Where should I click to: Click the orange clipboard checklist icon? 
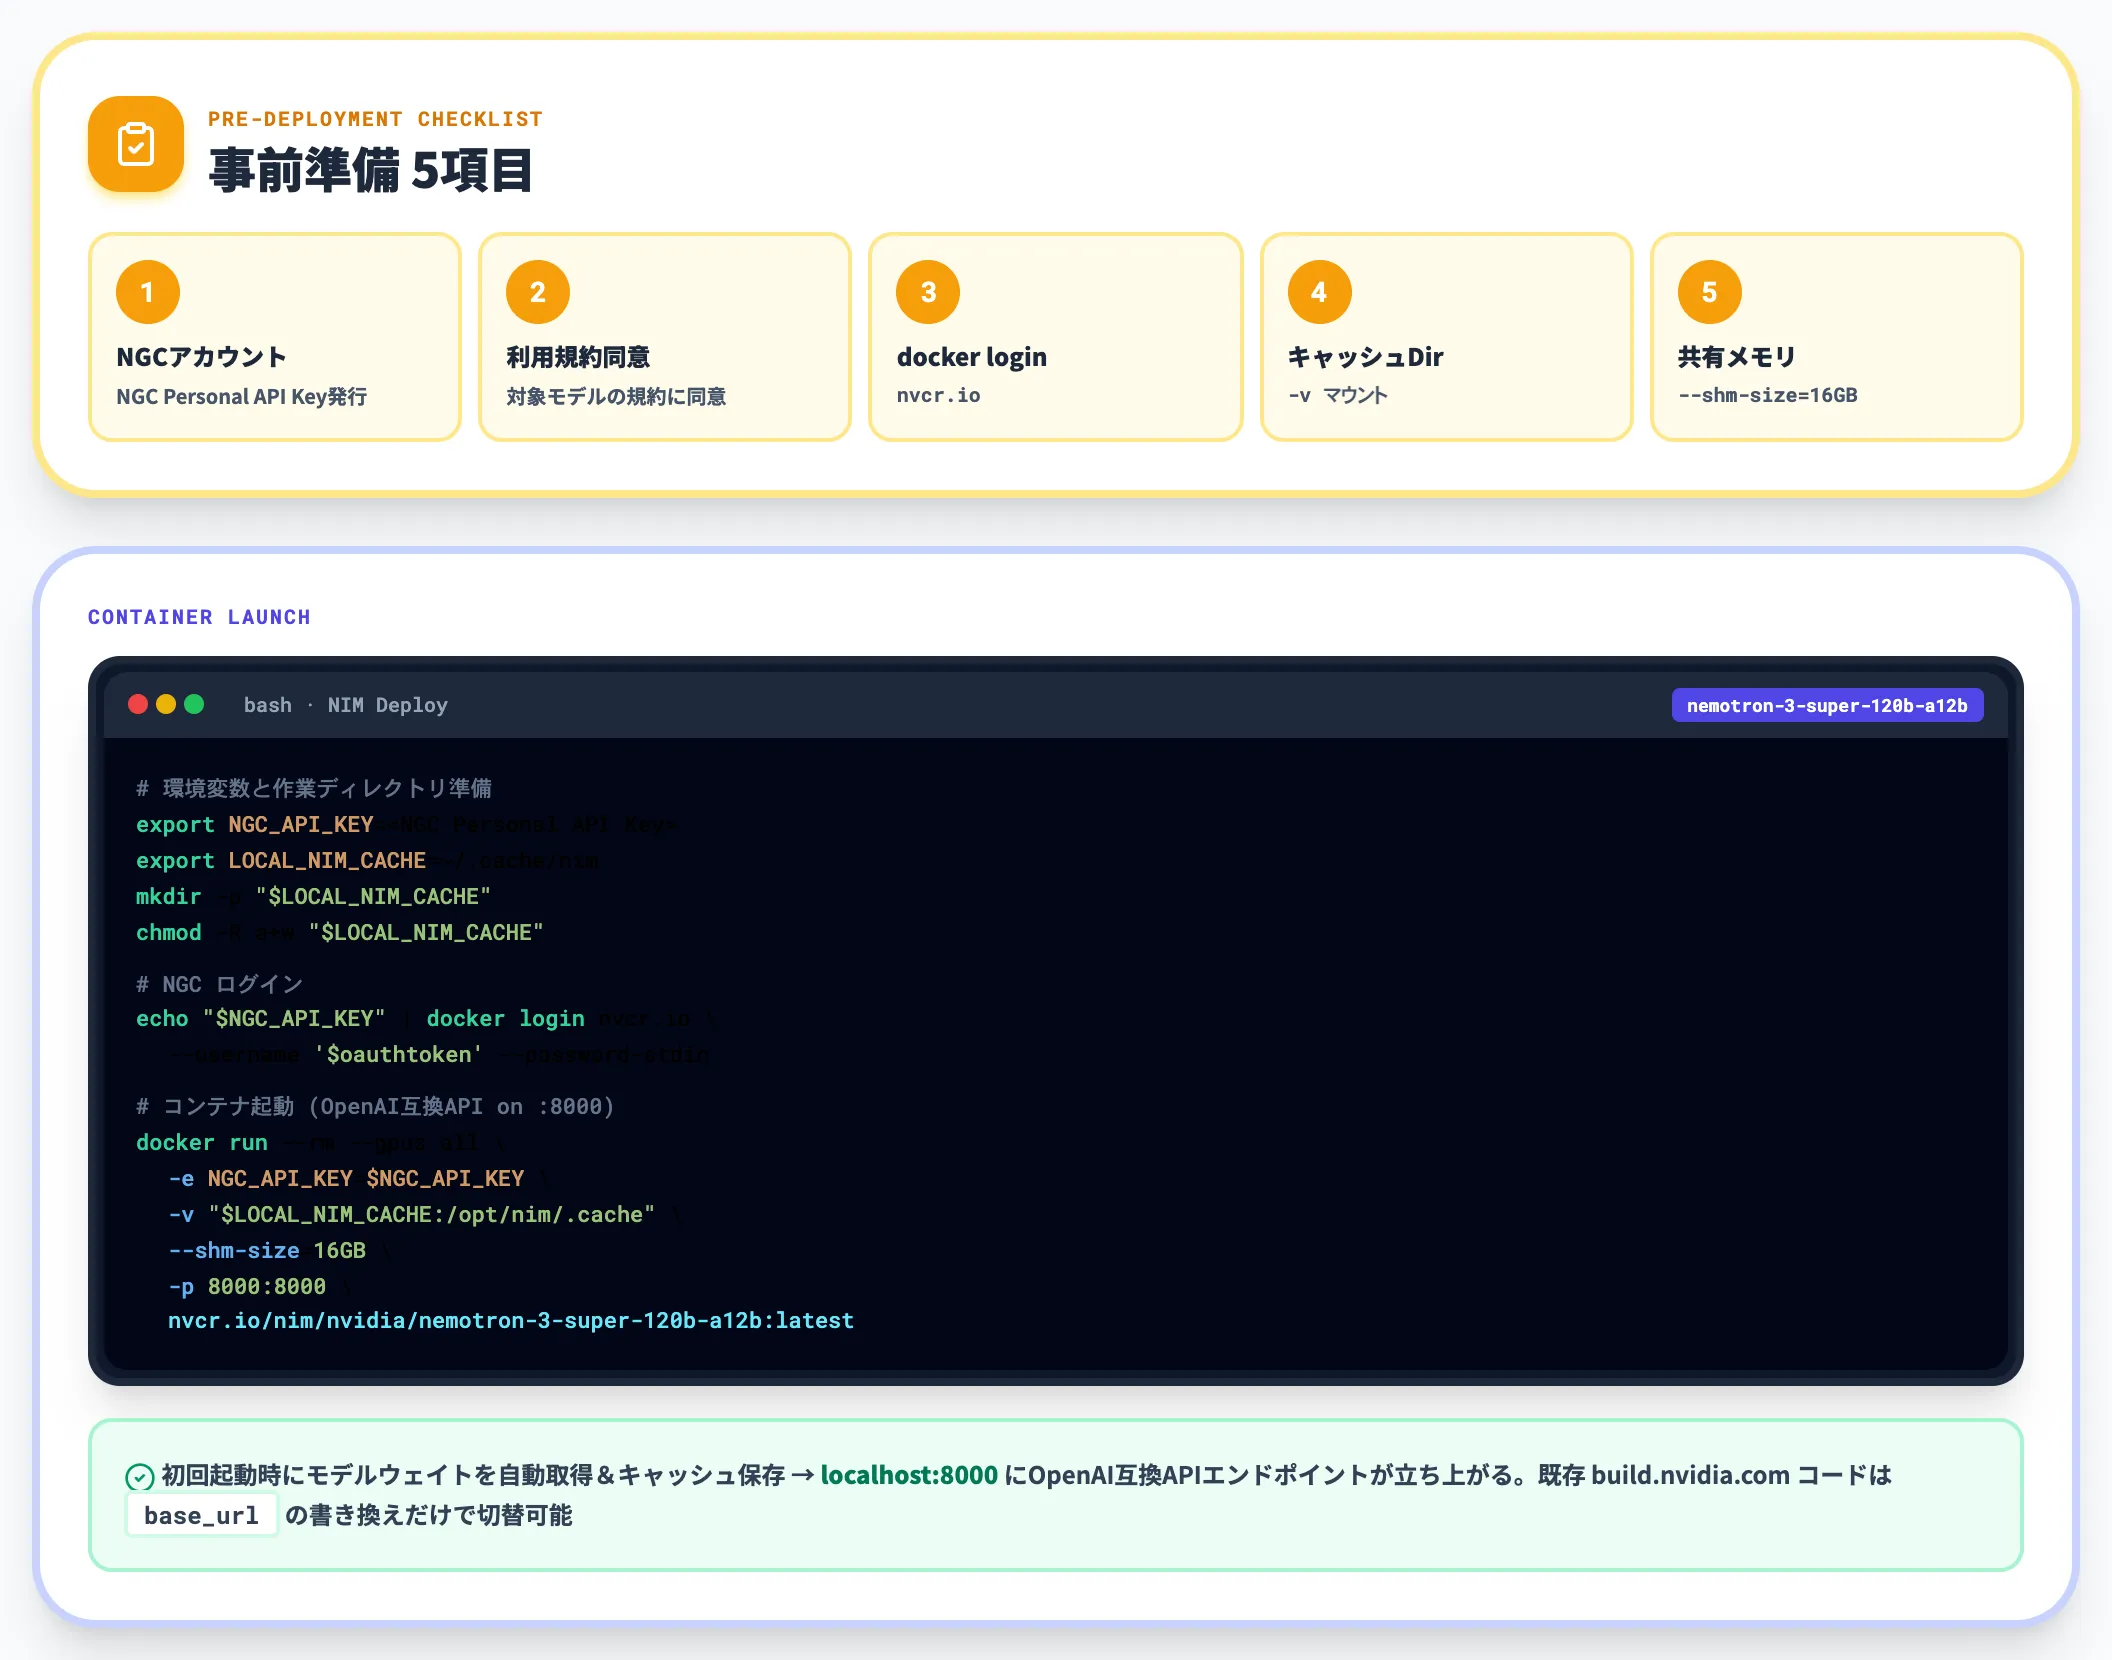136,144
